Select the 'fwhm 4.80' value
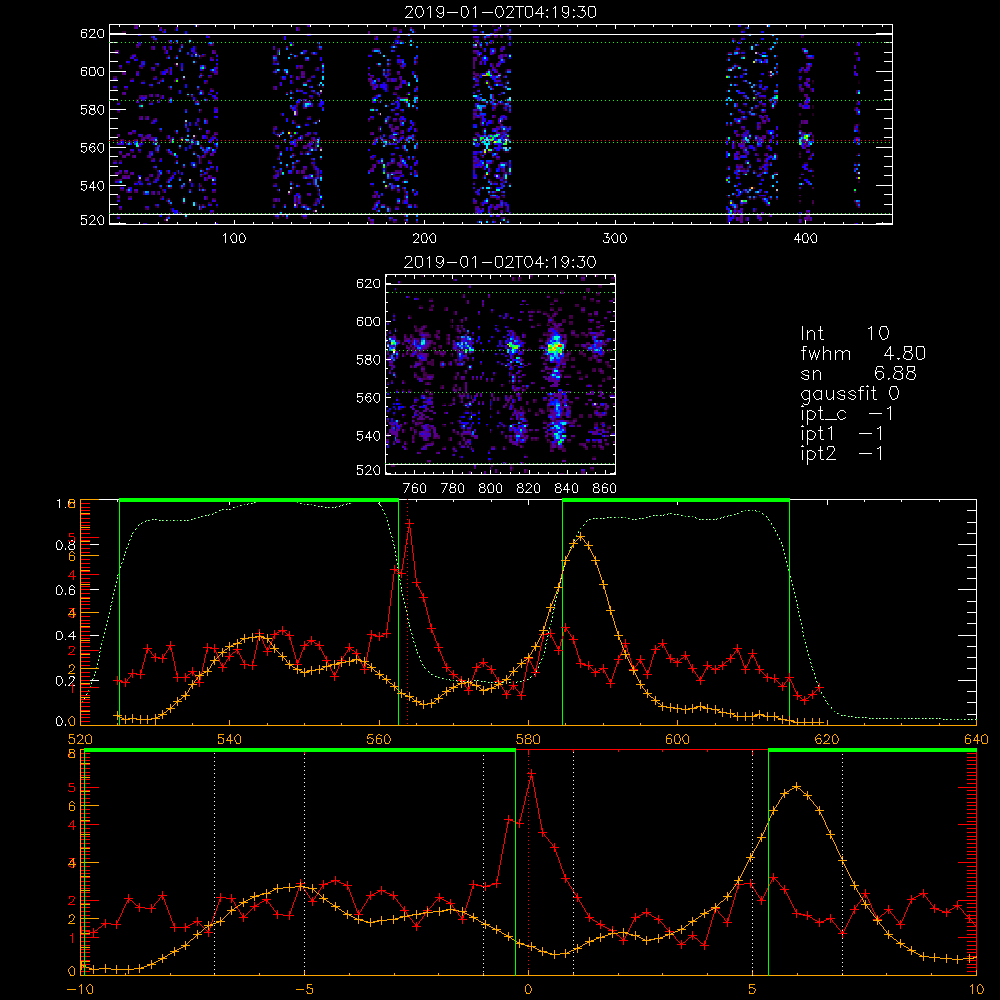Viewport: 1000px width, 1000px height. pos(863,353)
